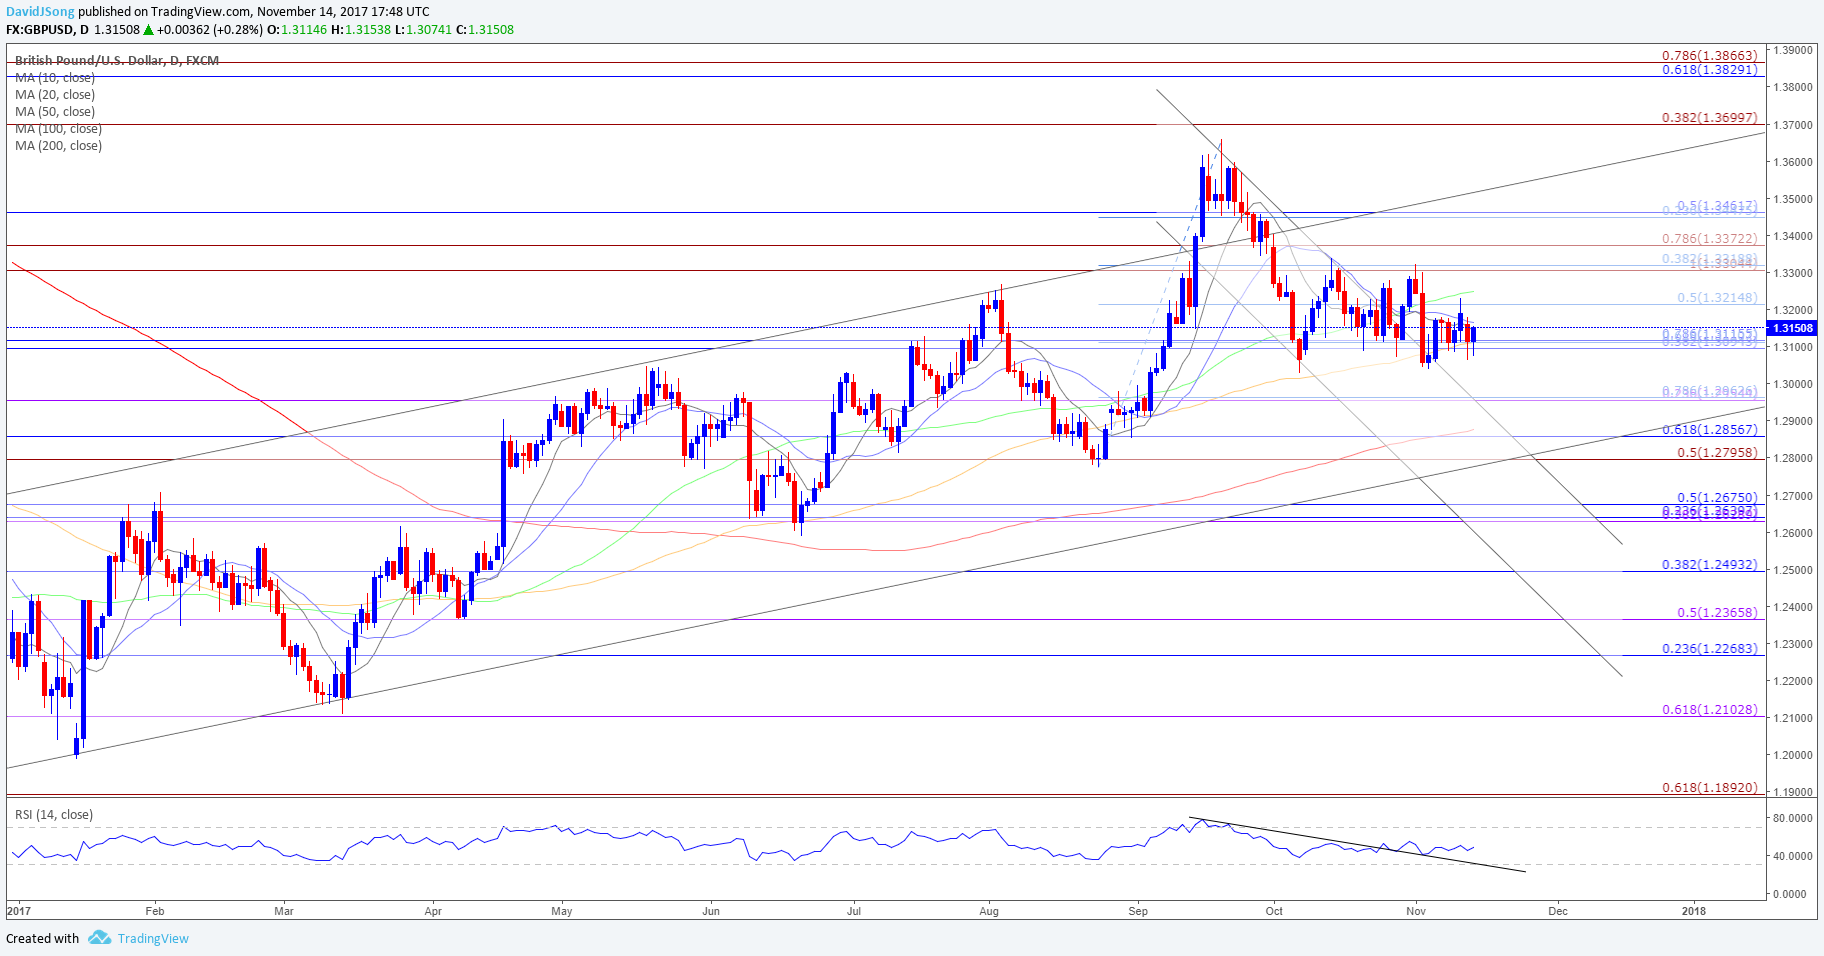Image resolution: width=1824 pixels, height=956 pixels.
Task: Click the 0.5(1.32148) Fibonacci label
Action: click(x=1717, y=297)
